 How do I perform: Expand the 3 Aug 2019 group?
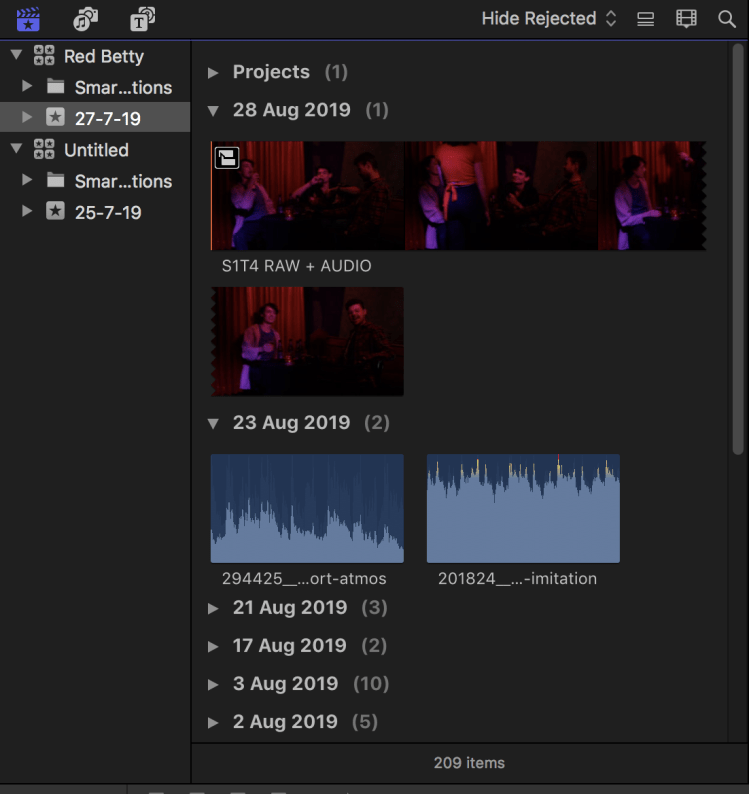213,685
